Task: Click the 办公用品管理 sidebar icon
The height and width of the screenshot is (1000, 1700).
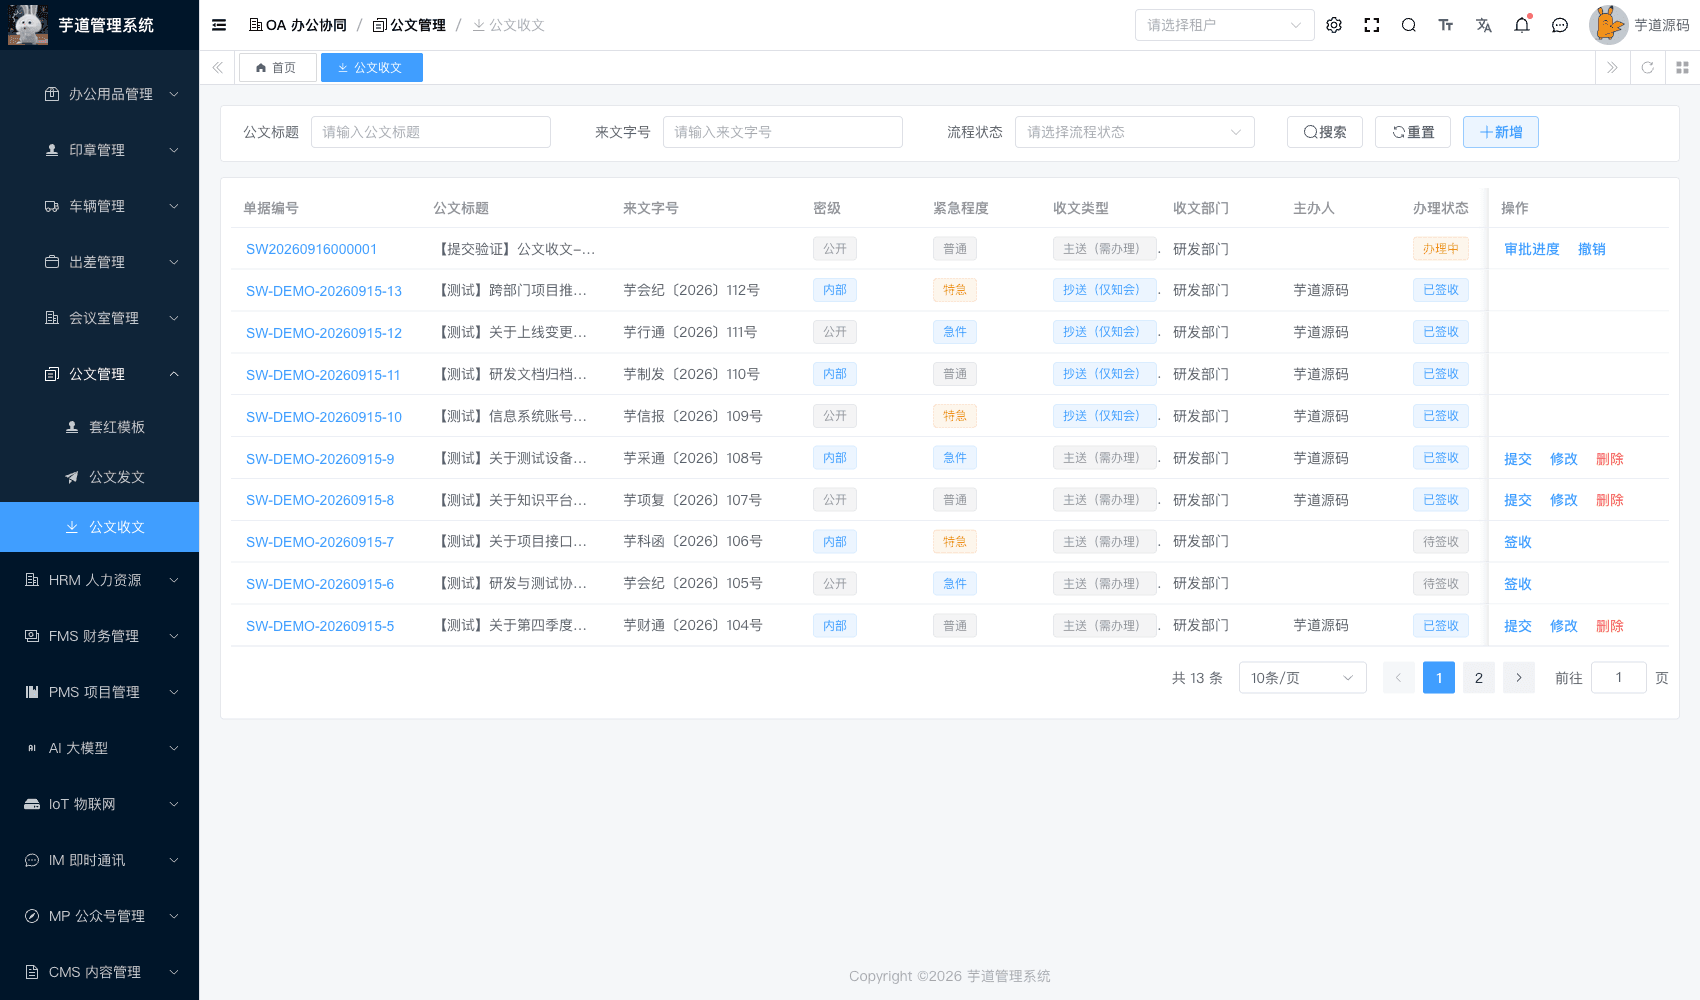Action: coord(52,94)
